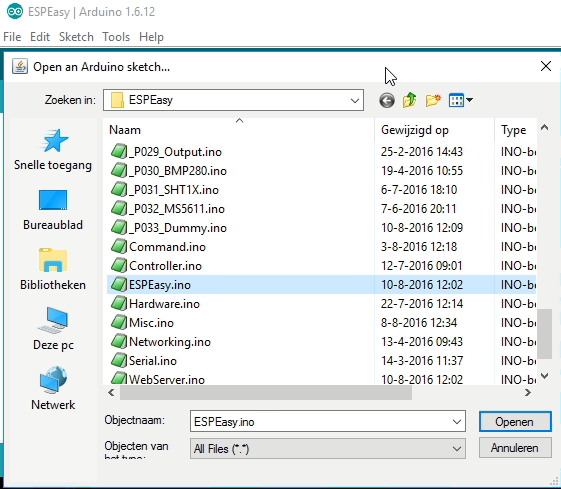The height and width of the screenshot is (489, 561).
Task: Select file _P033_Dummy.ino
Action: pos(178,228)
